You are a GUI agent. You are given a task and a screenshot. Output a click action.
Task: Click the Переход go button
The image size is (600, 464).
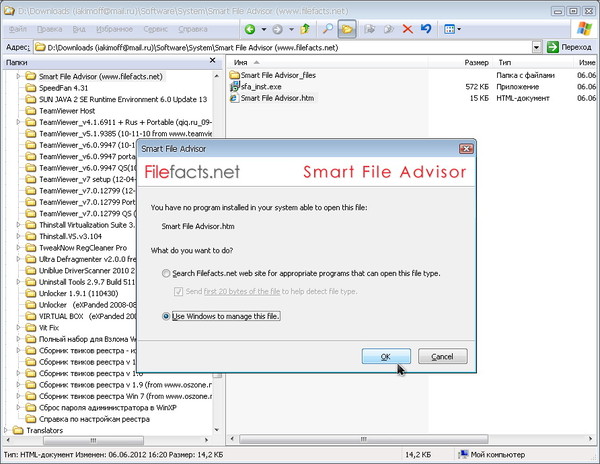pos(570,47)
